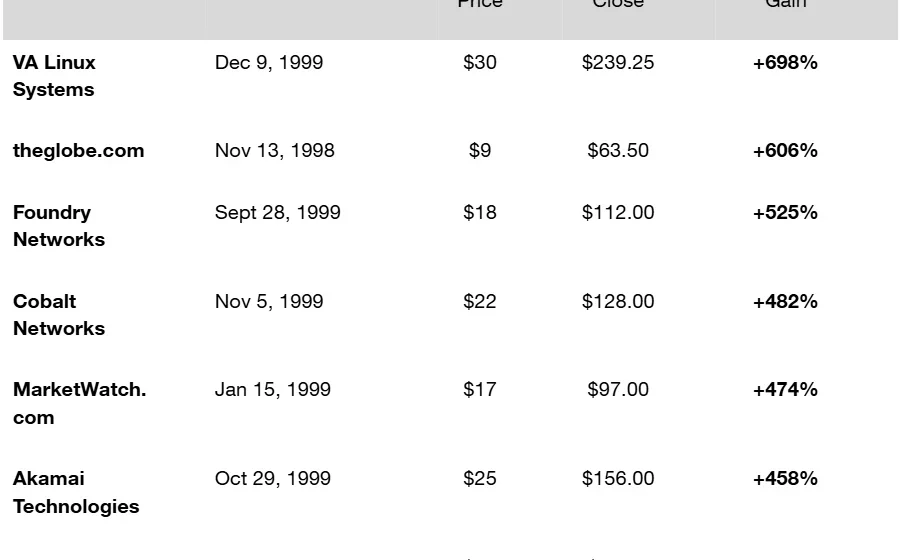Click the $112.00 closing price

click(x=618, y=212)
